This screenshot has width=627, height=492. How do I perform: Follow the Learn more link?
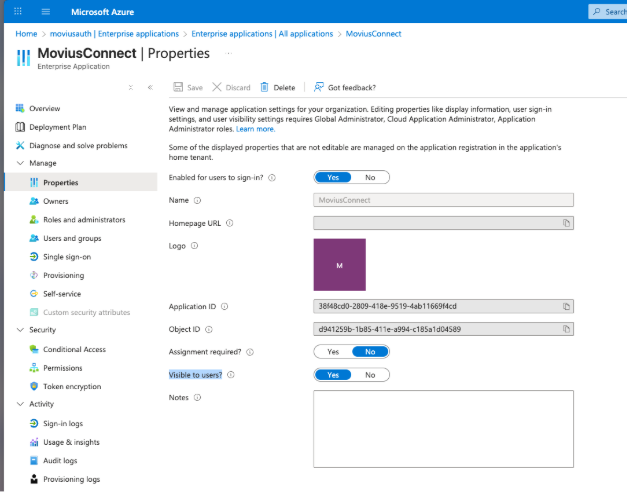pyautogui.click(x=256, y=129)
